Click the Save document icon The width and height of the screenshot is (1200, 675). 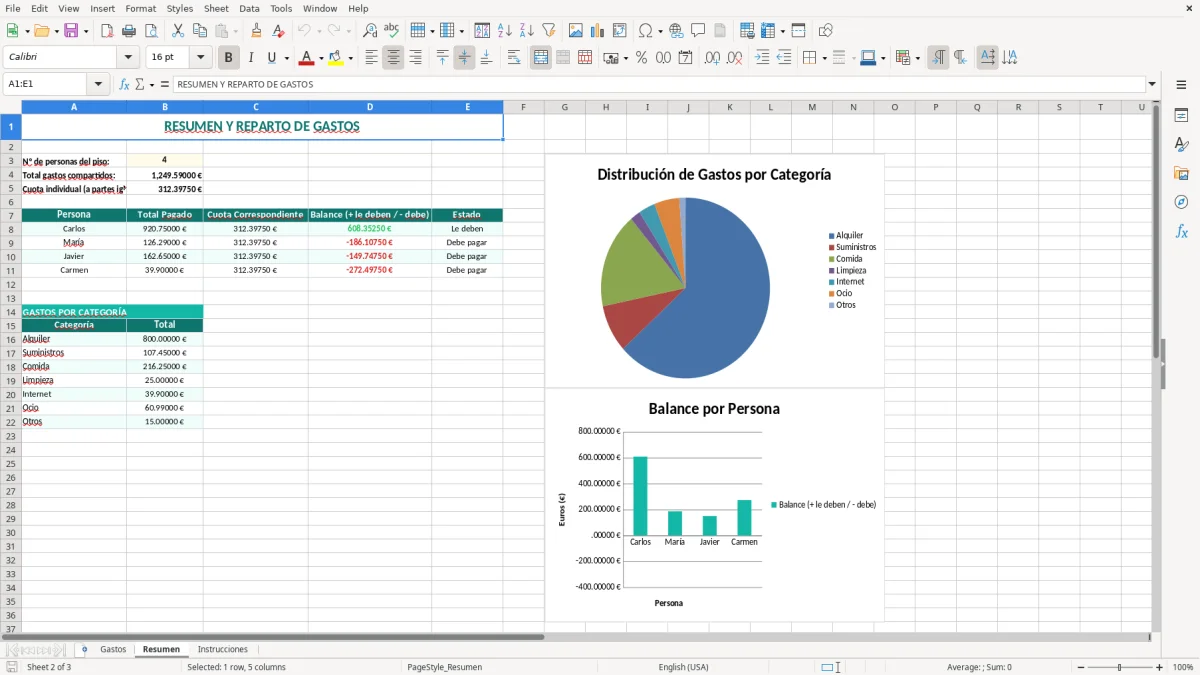[x=71, y=31]
